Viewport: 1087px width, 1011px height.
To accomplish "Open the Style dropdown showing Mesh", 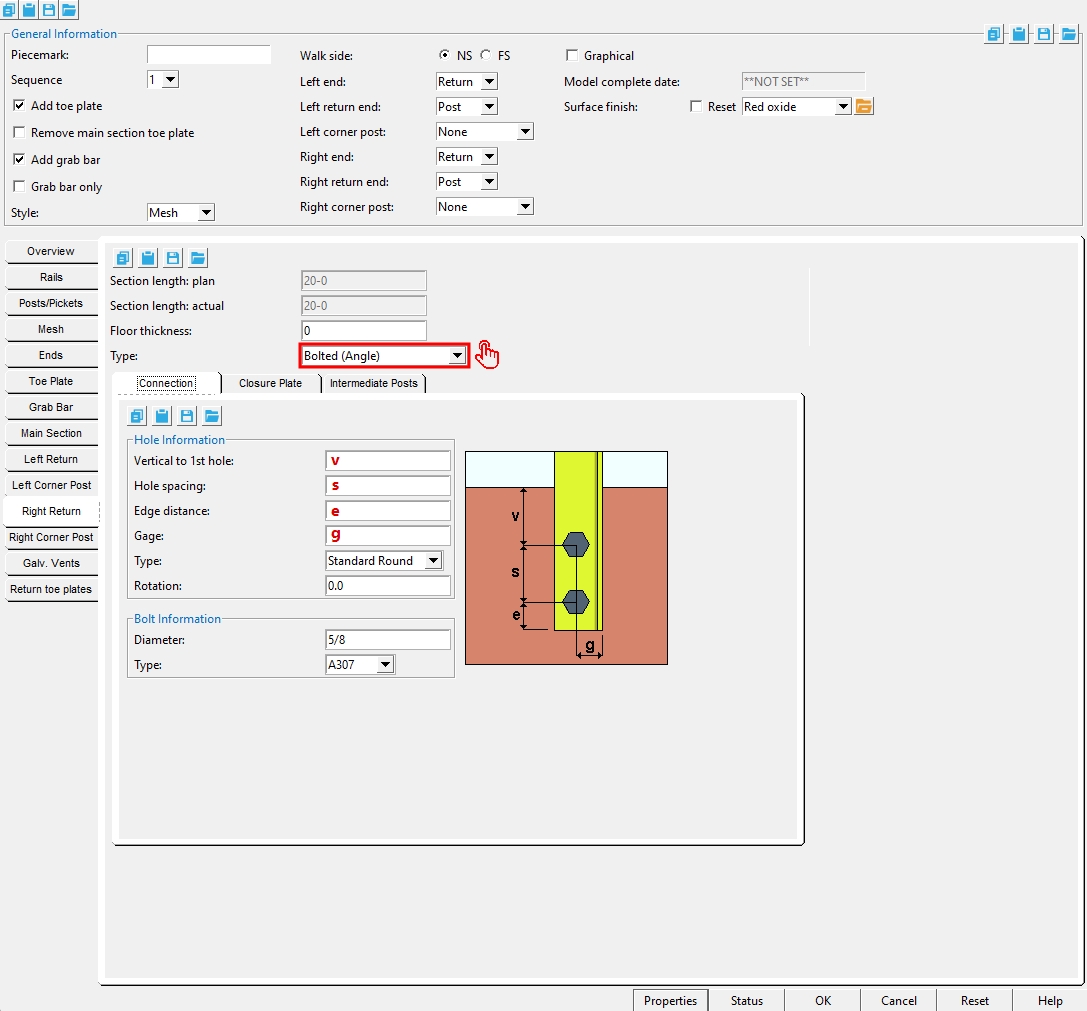I will (206, 212).
